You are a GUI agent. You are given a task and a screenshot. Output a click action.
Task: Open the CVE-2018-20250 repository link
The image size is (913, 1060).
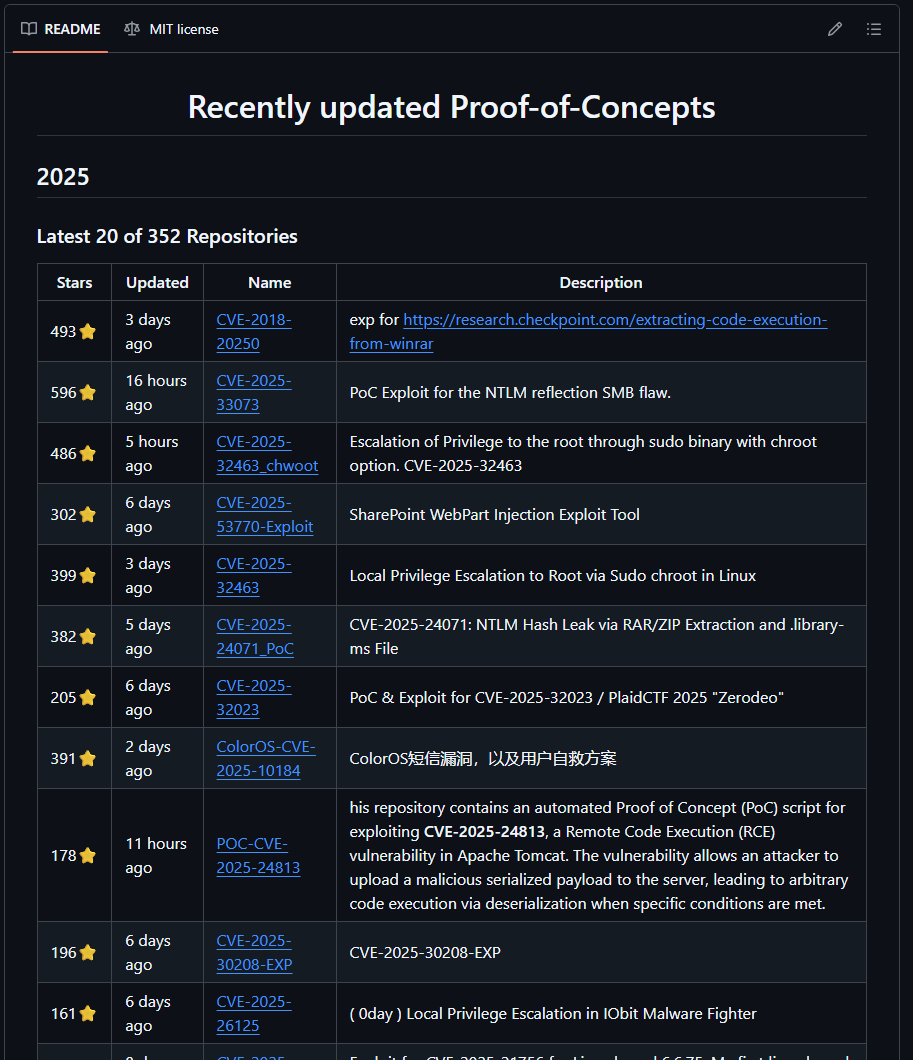(253, 332)
